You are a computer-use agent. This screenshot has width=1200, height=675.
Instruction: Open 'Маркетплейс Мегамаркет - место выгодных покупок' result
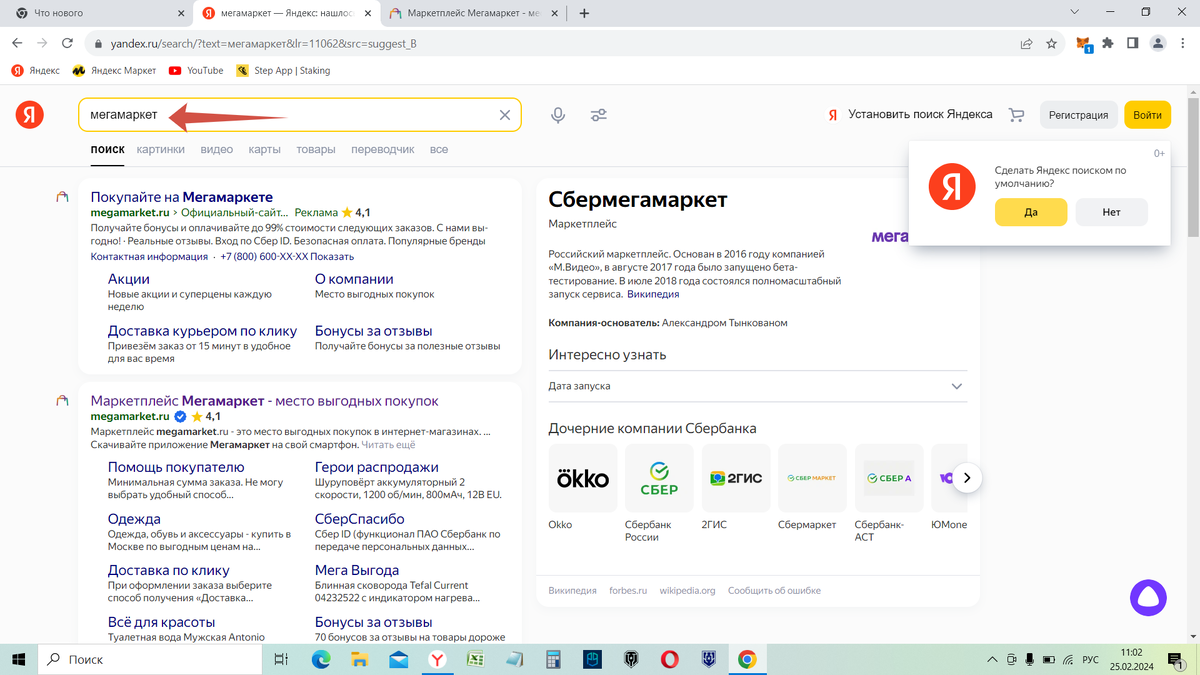click(x=264, y=401)
